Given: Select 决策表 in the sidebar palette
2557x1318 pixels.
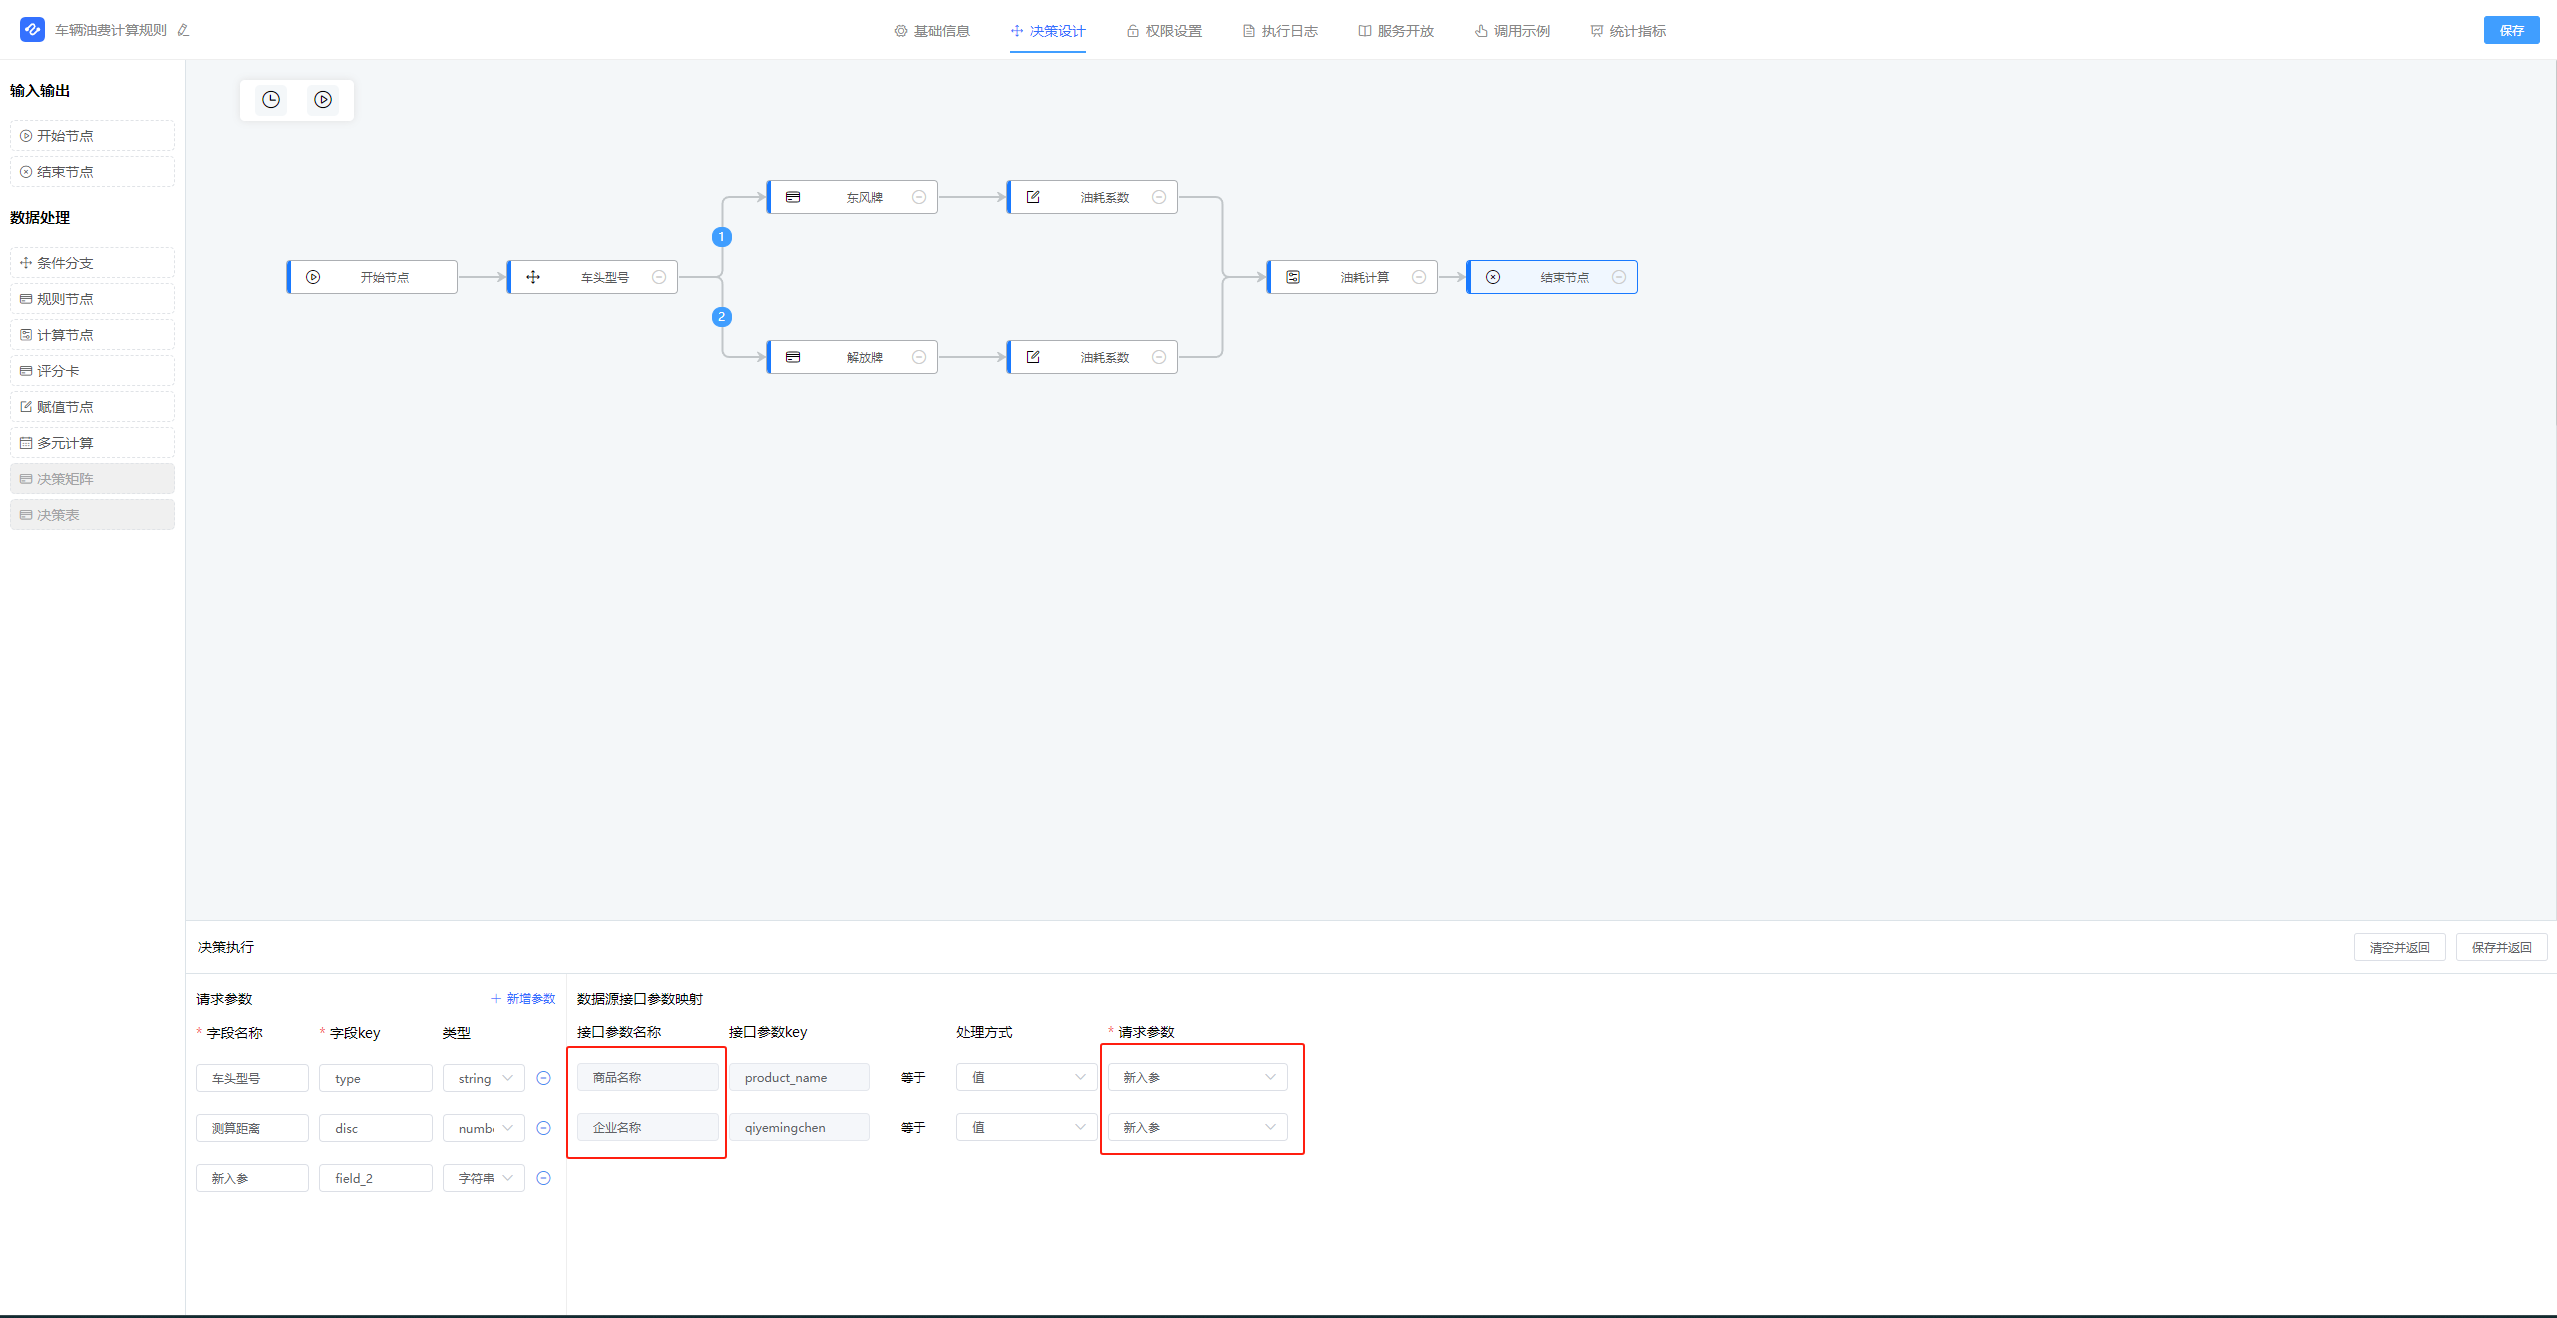Looking at the screenshot, I should click(x=92, y=515).
